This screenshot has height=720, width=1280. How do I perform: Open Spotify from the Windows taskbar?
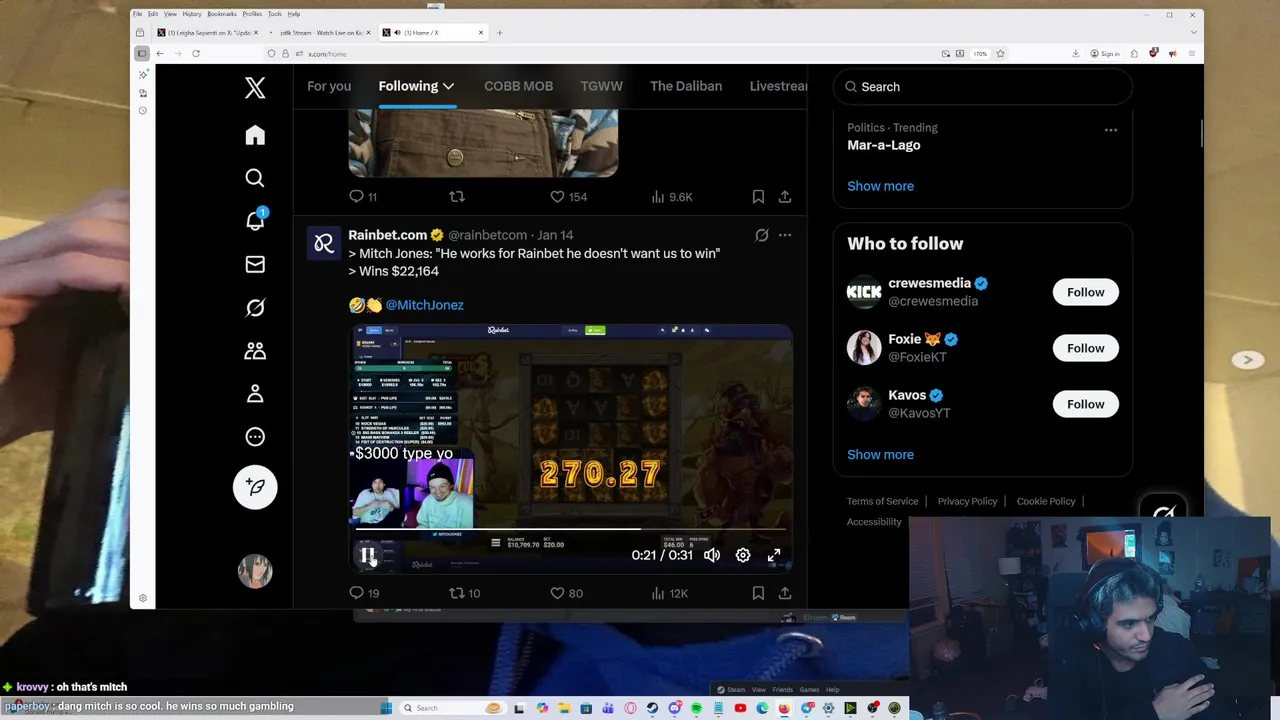point(697,708)
